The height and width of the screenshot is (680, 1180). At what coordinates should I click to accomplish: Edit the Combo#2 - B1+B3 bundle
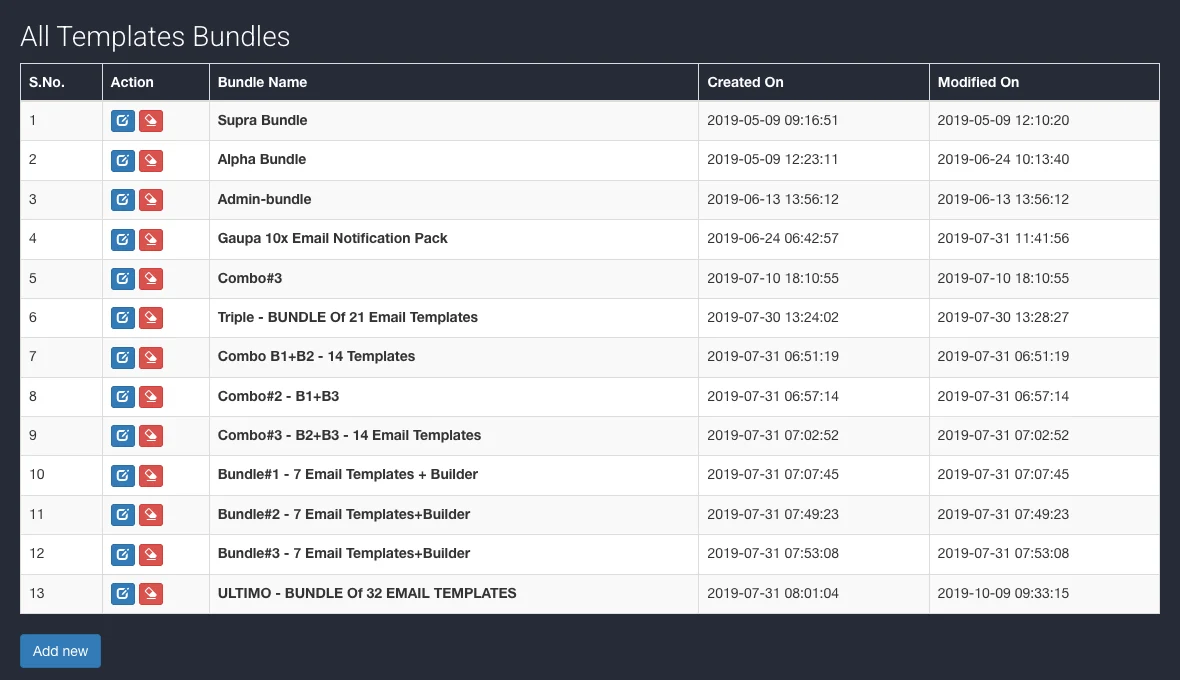pyautogui.click(x=123, y=396)
